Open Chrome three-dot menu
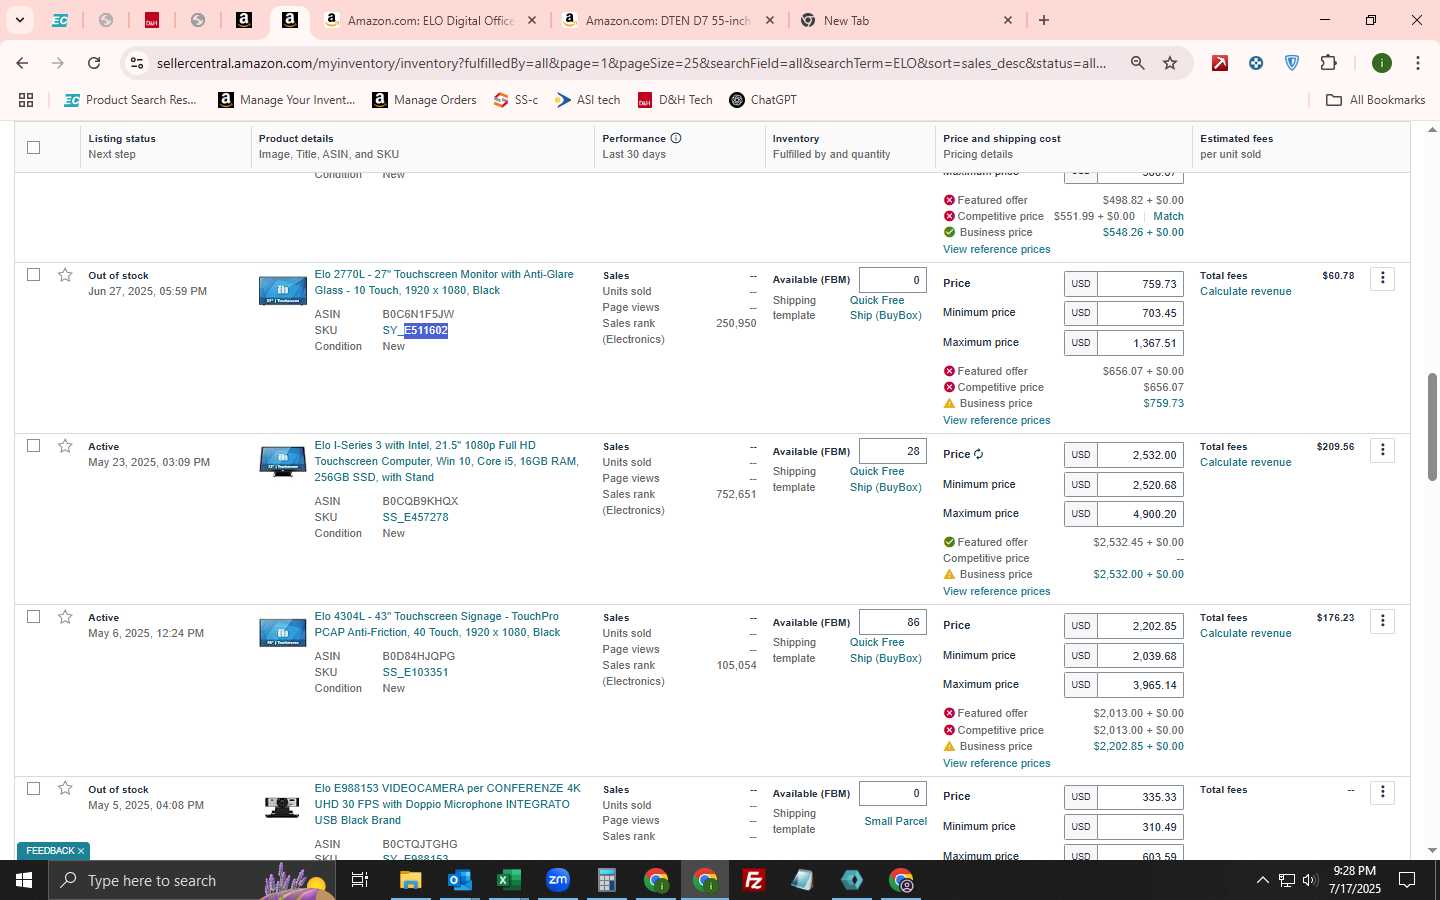Screen dimensions: 1440x900 point(1417,63)
